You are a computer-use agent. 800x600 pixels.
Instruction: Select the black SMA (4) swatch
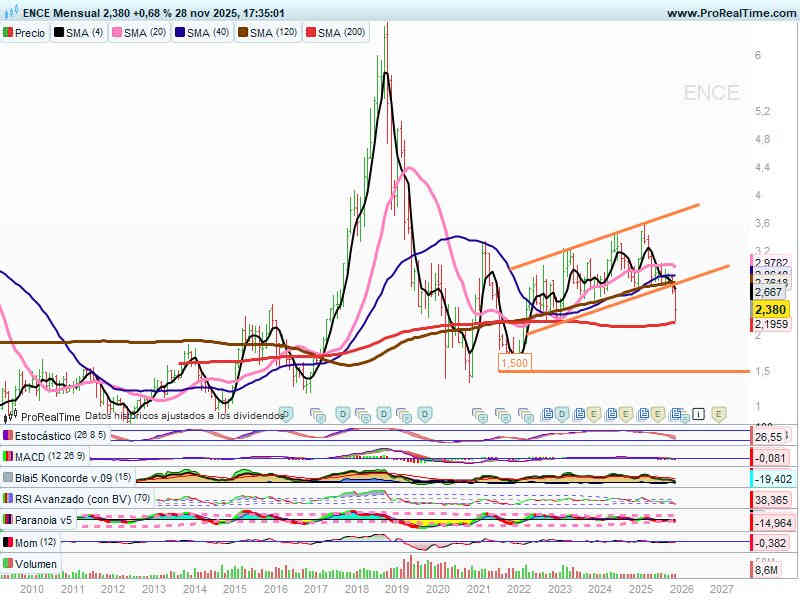click(x=60, y=33)
